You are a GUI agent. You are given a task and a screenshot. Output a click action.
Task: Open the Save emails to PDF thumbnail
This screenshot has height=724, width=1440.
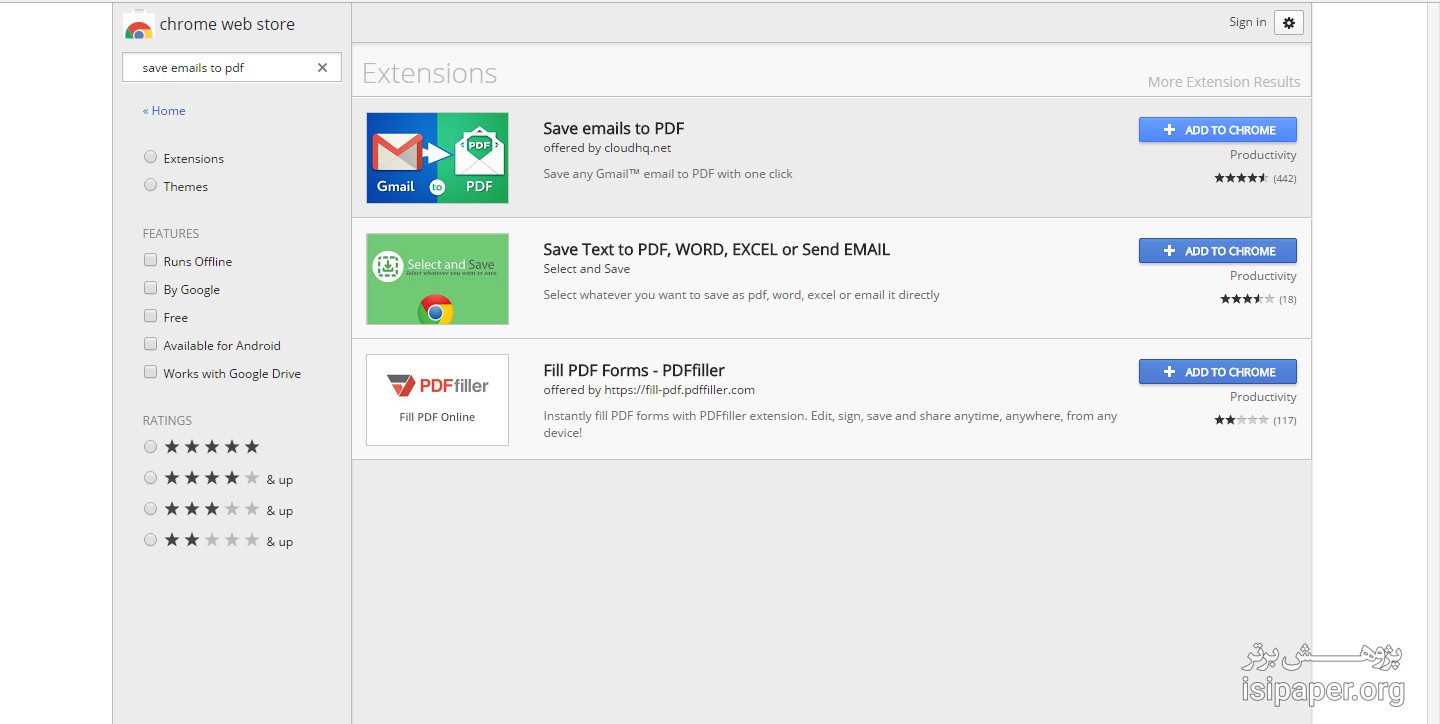point(437,158)
